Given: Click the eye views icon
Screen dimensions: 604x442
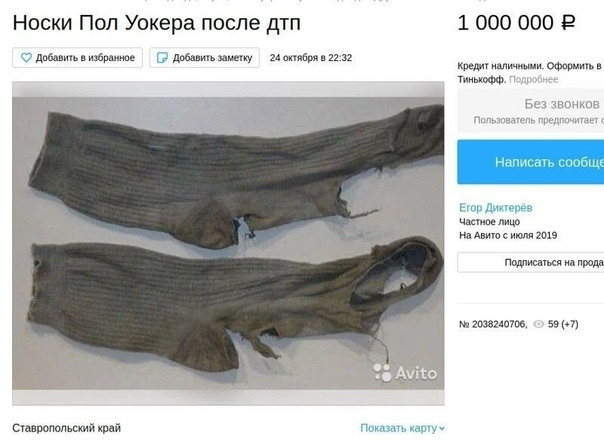Looking at the screenshot, I should tap(539, 324).
